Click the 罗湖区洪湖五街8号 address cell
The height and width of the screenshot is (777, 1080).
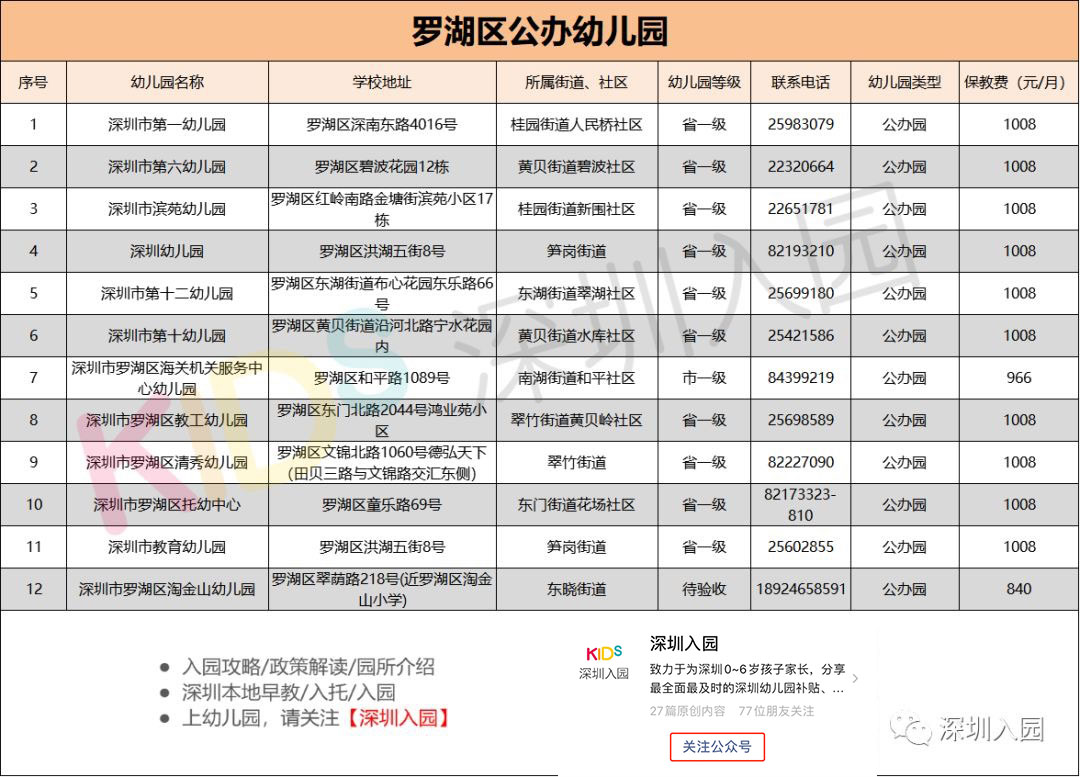383,251
